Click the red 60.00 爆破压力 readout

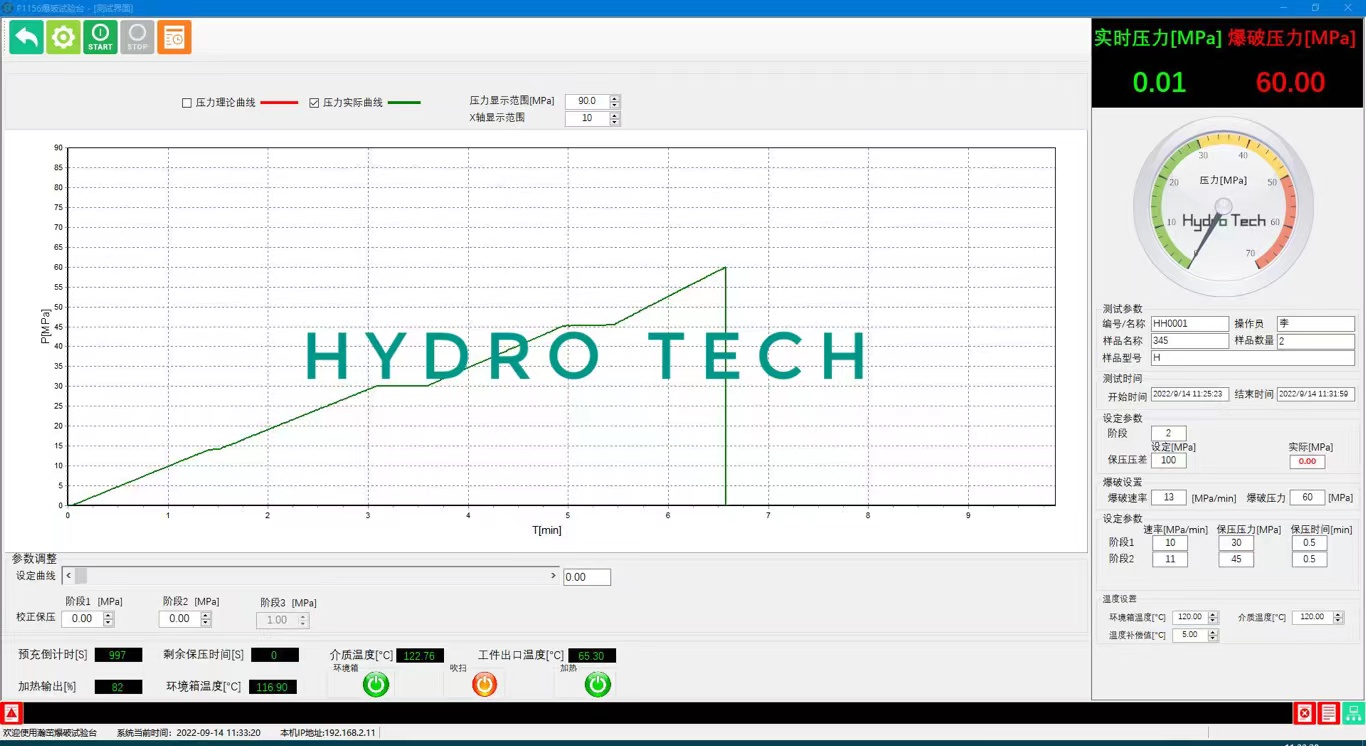[1290, 82]
